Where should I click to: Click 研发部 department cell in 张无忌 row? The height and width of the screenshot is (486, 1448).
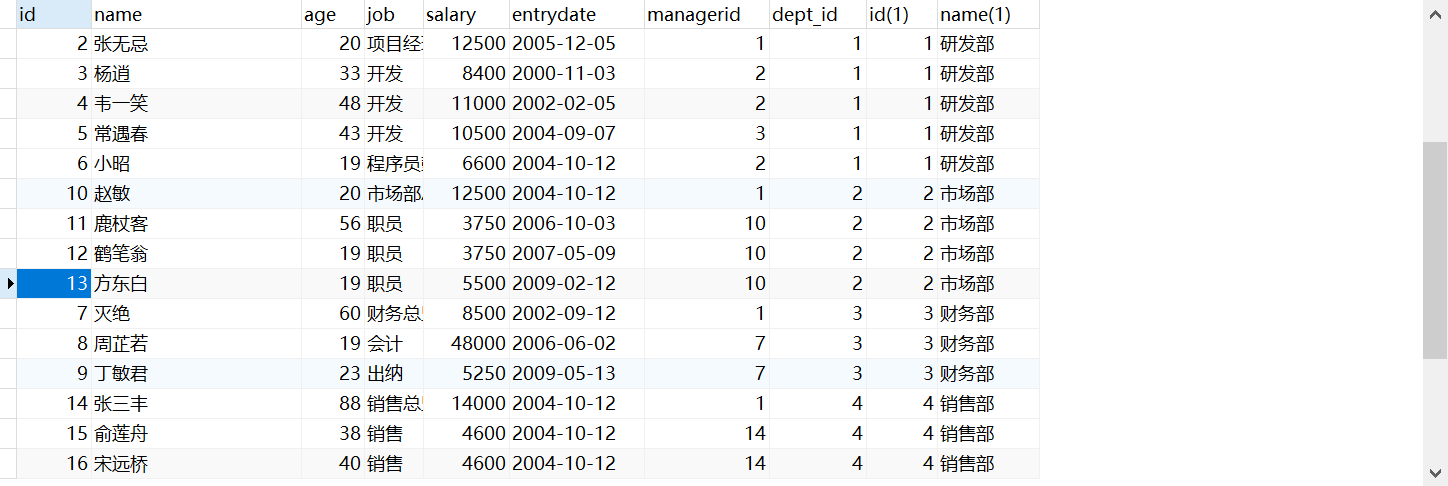988,44
